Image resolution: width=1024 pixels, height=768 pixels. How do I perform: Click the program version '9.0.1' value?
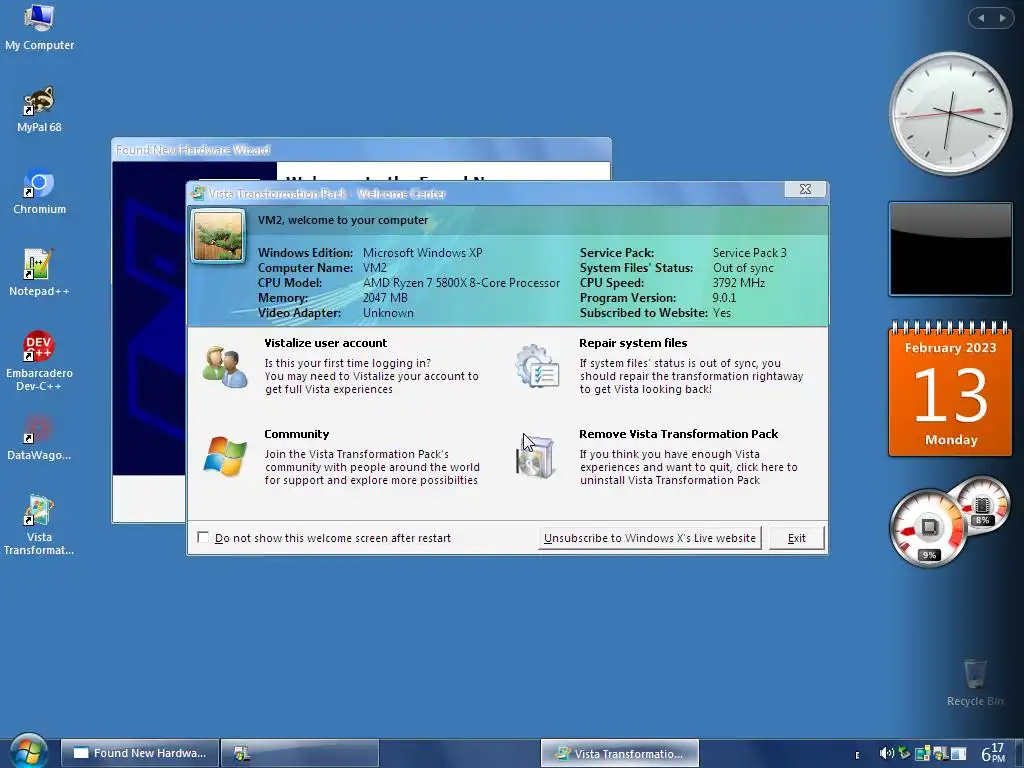[724, 298]
